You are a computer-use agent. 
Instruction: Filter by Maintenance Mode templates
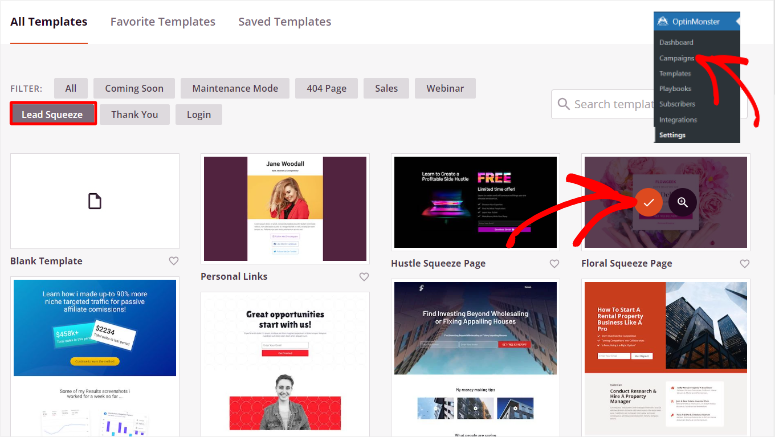235,88
